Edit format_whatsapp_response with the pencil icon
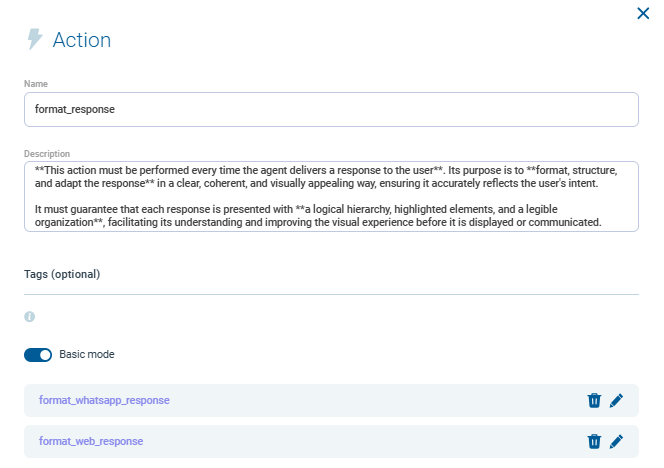The width and height of the screenshot is (664, 468). click(616, 400)
